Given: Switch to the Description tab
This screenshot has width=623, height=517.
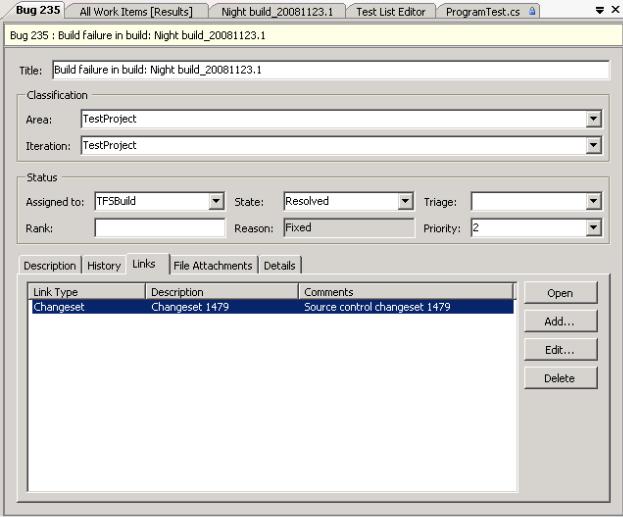Looking at the screenshot, I should coord(49,266).
